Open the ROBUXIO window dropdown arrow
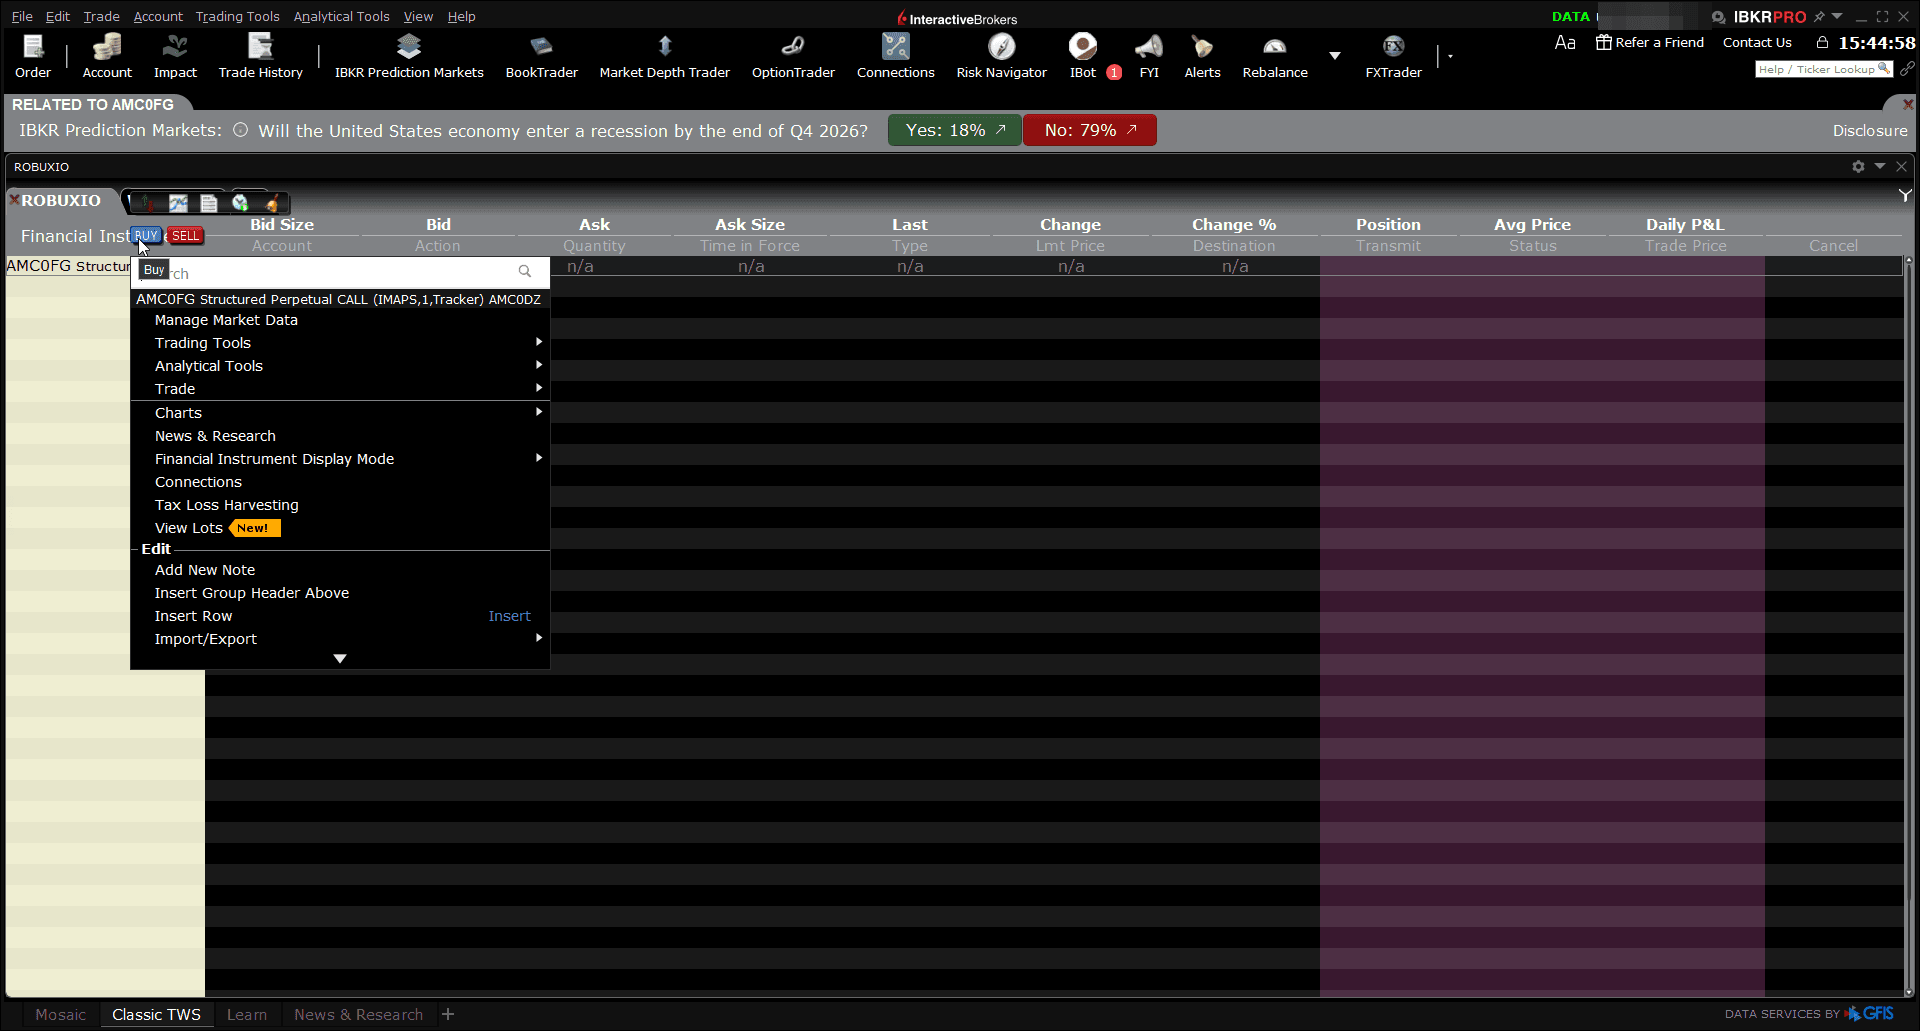The height and width of the screenshot is (1031, 1920). coord(1880,166)
